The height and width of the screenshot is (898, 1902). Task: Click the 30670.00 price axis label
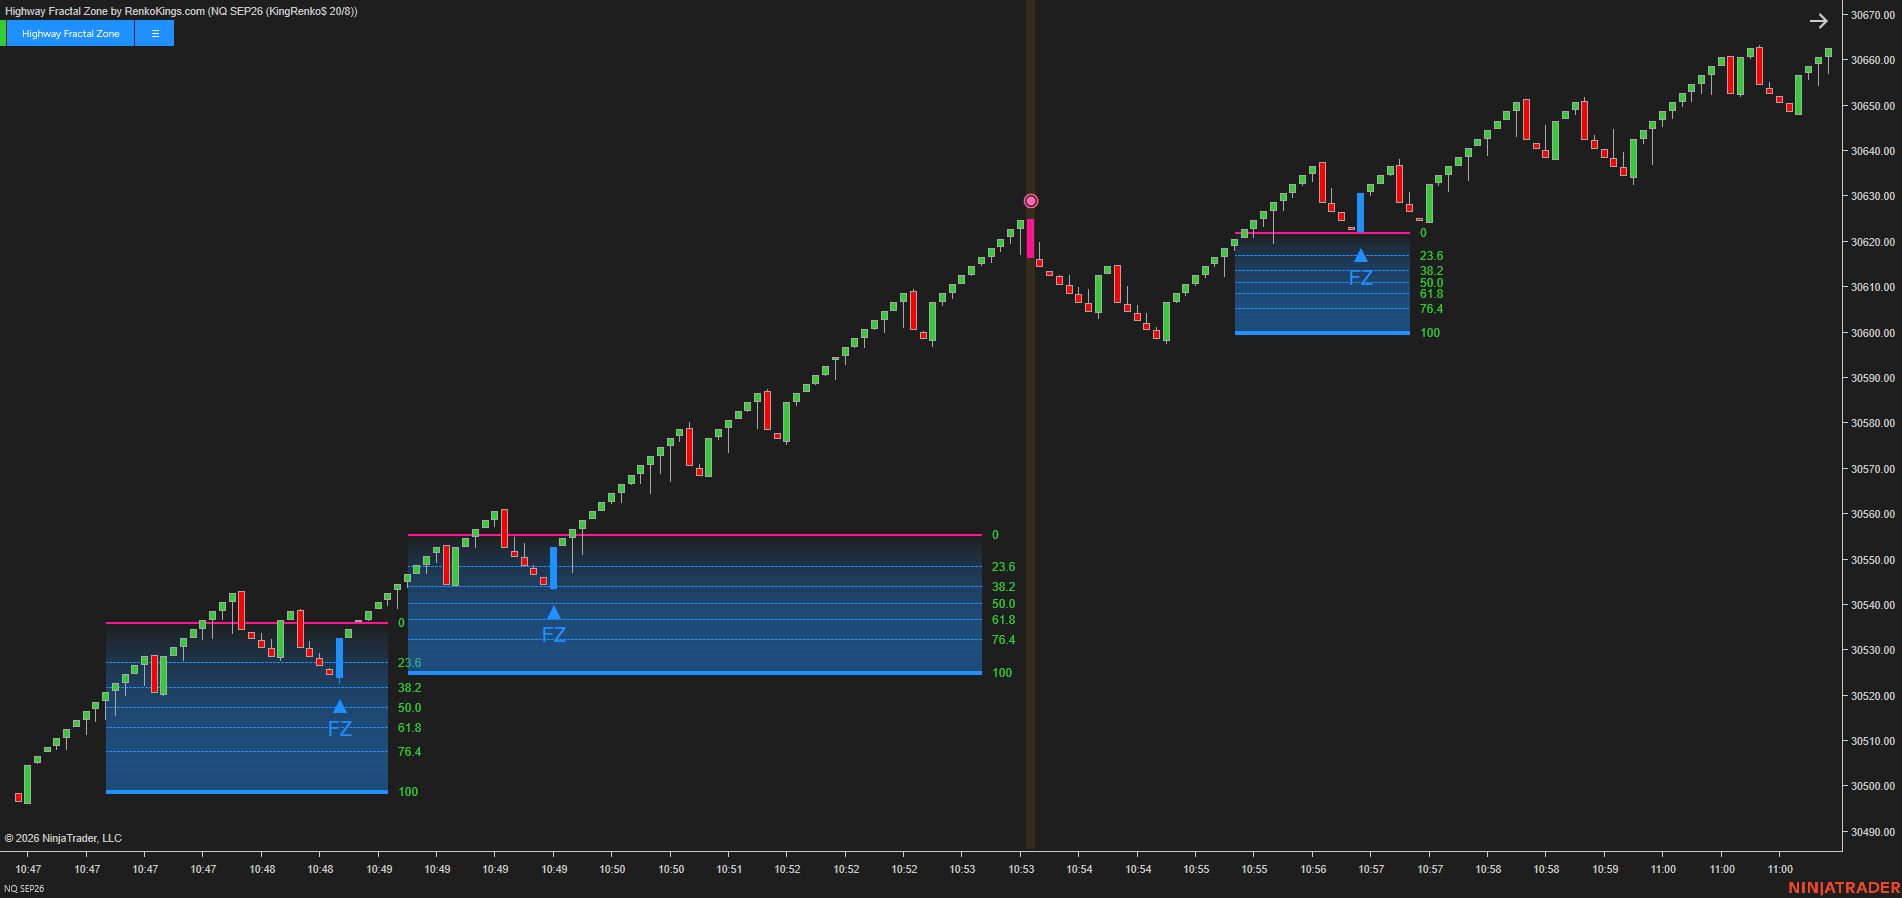pyautogui.click(x=1872, y=15)
